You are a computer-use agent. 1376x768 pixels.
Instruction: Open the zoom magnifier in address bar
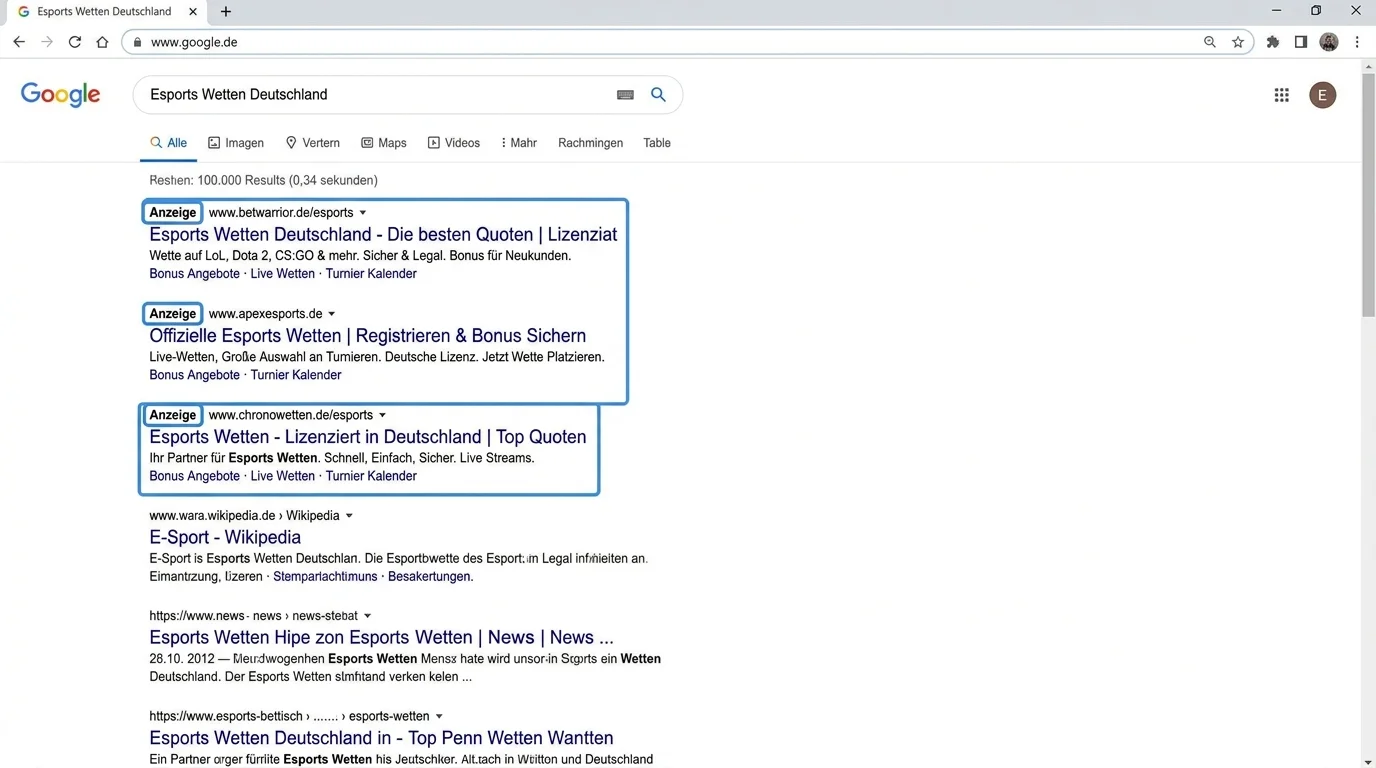(x=1210, y=42)
